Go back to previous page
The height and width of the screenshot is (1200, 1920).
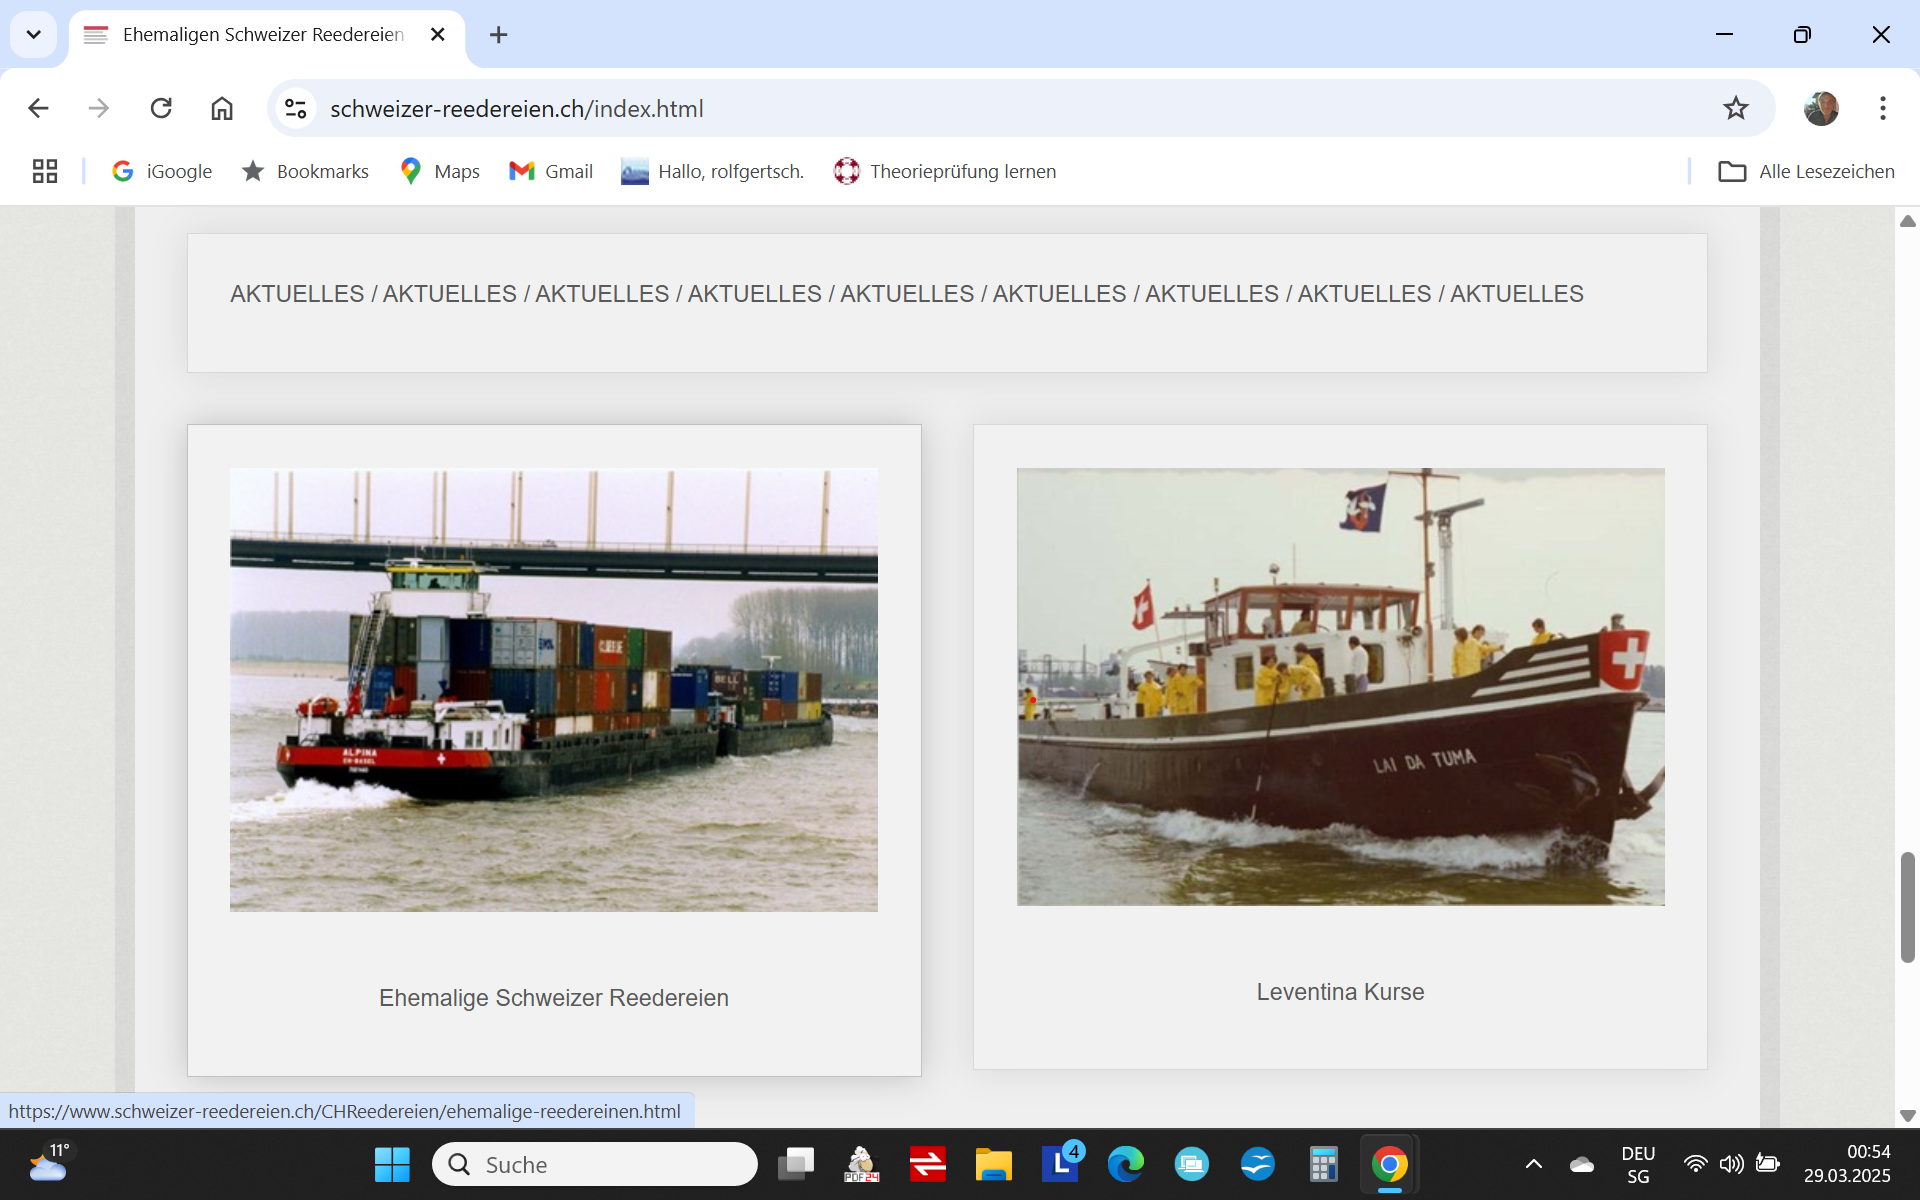38,108
